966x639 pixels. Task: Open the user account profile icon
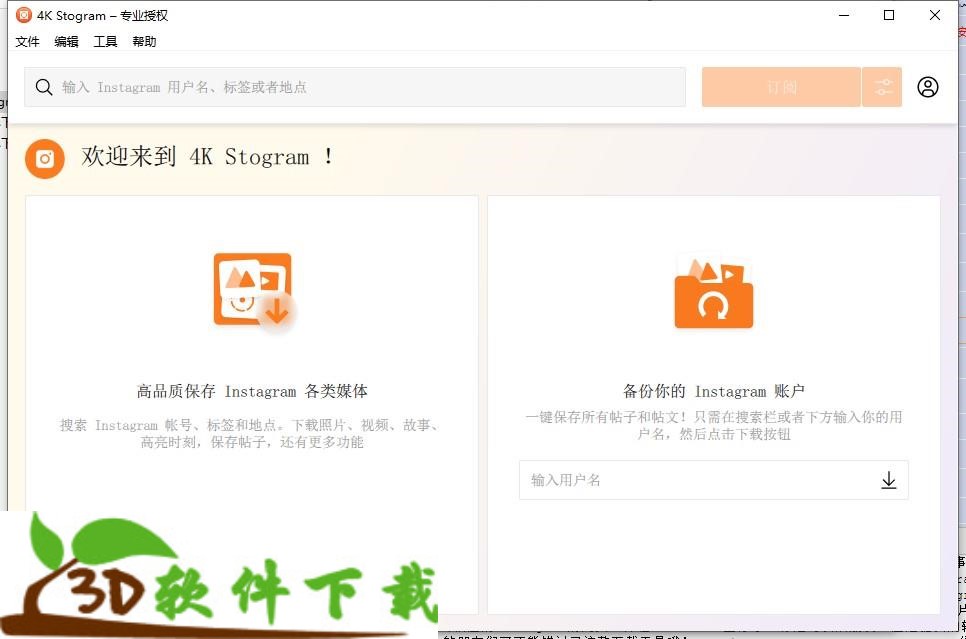928,87
